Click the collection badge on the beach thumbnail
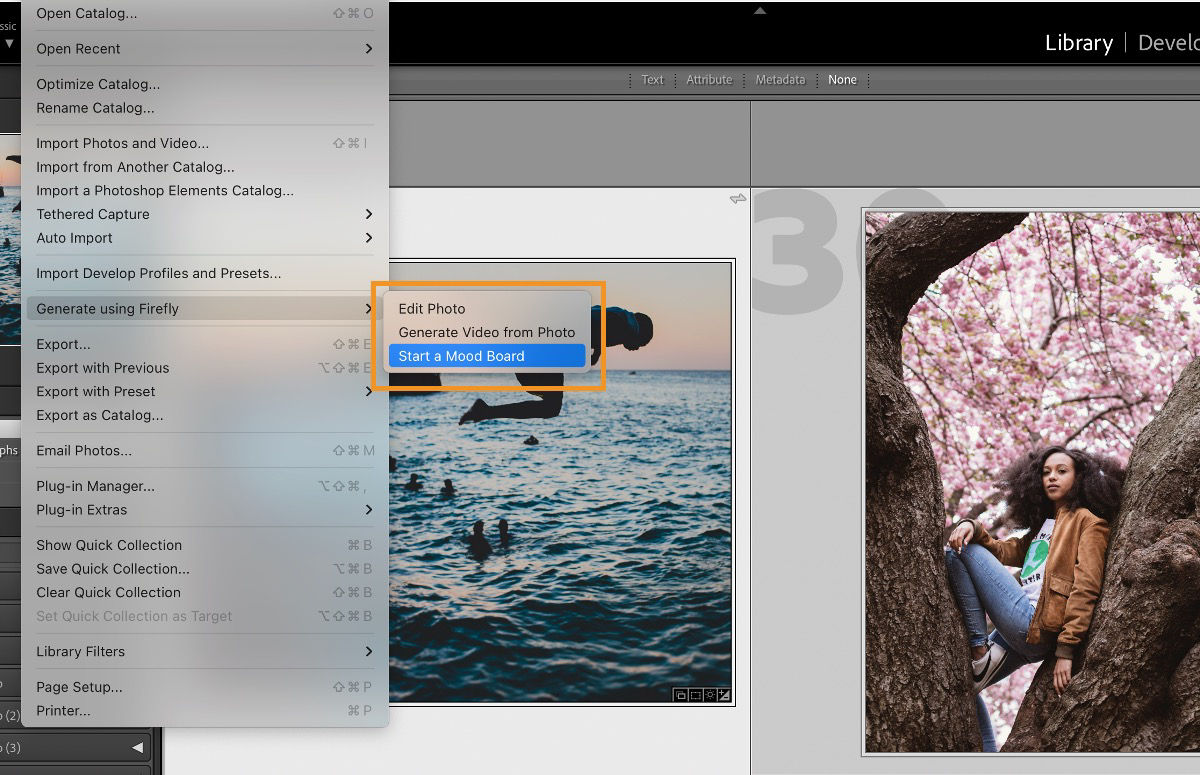Viewport: 1200px width, 775px height. click(680, 694)
